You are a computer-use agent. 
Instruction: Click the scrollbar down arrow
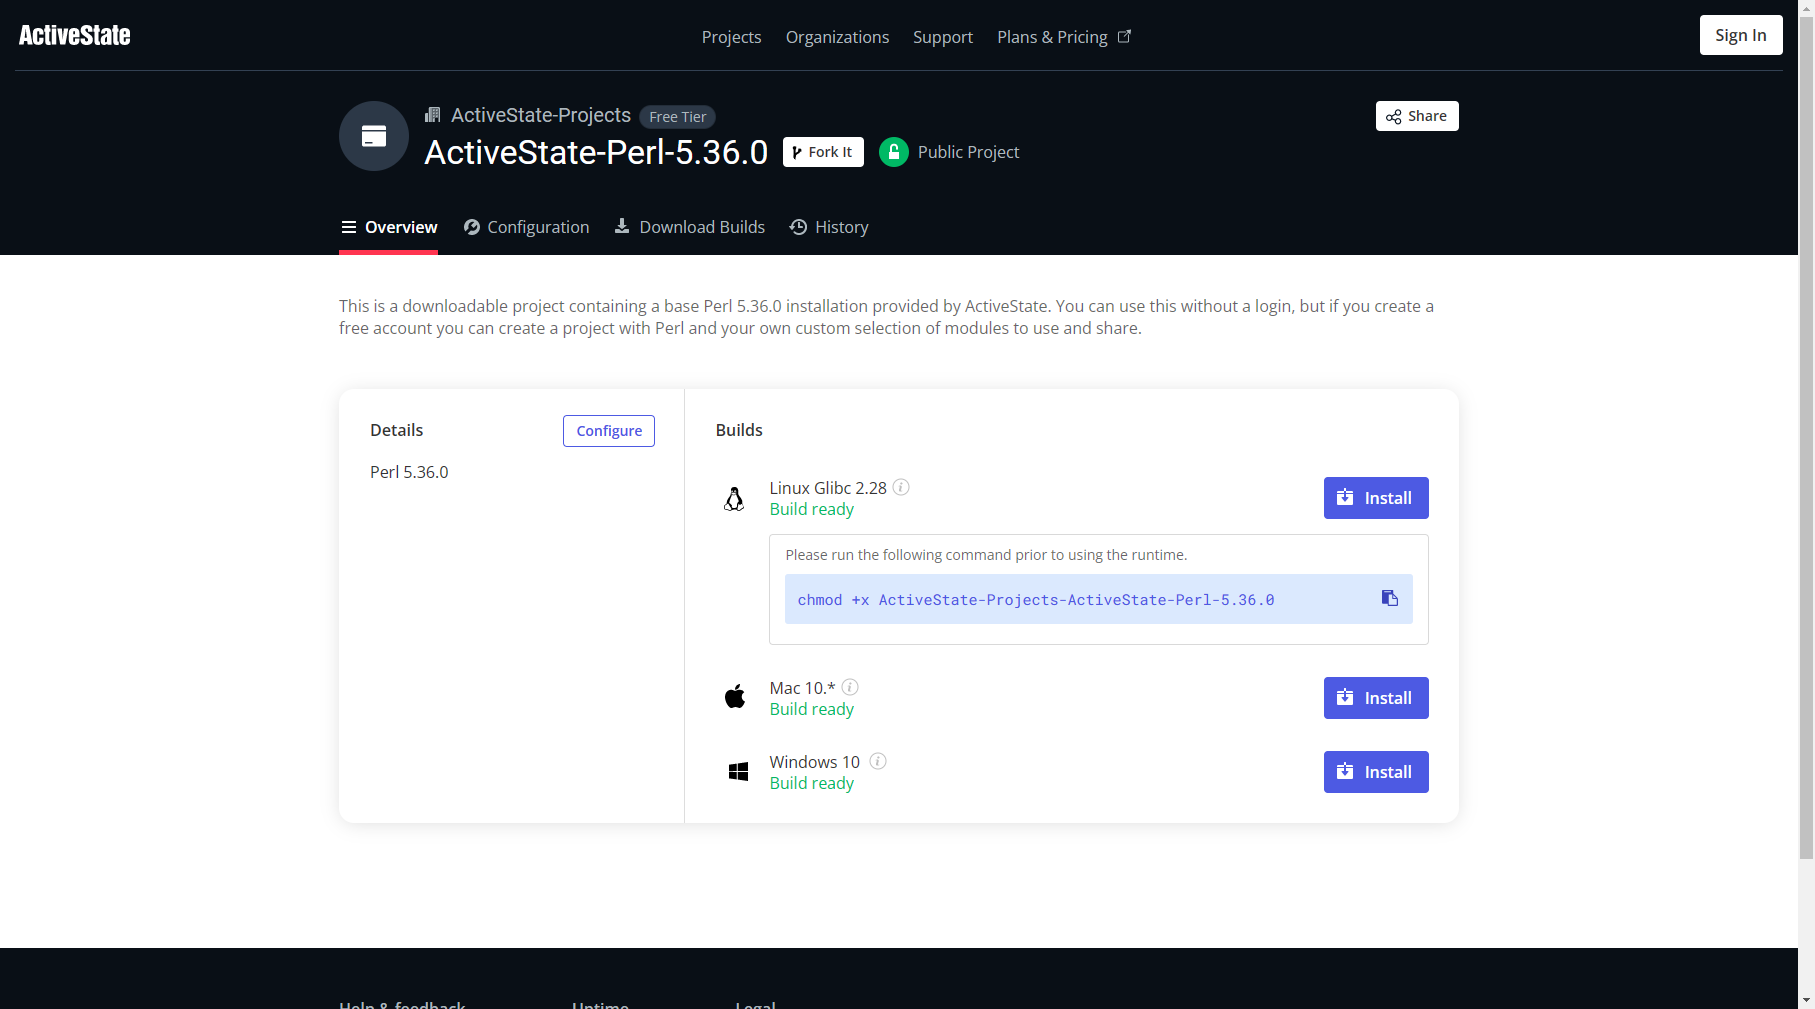coord(1806,1000)
